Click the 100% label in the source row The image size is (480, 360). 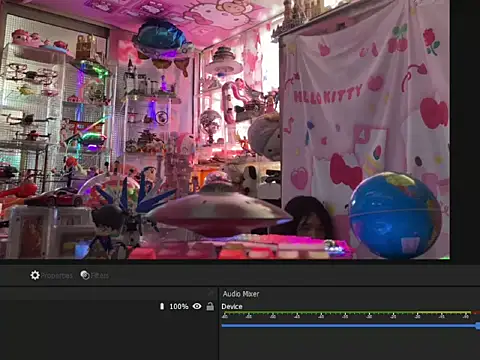[x=179, y=306]
